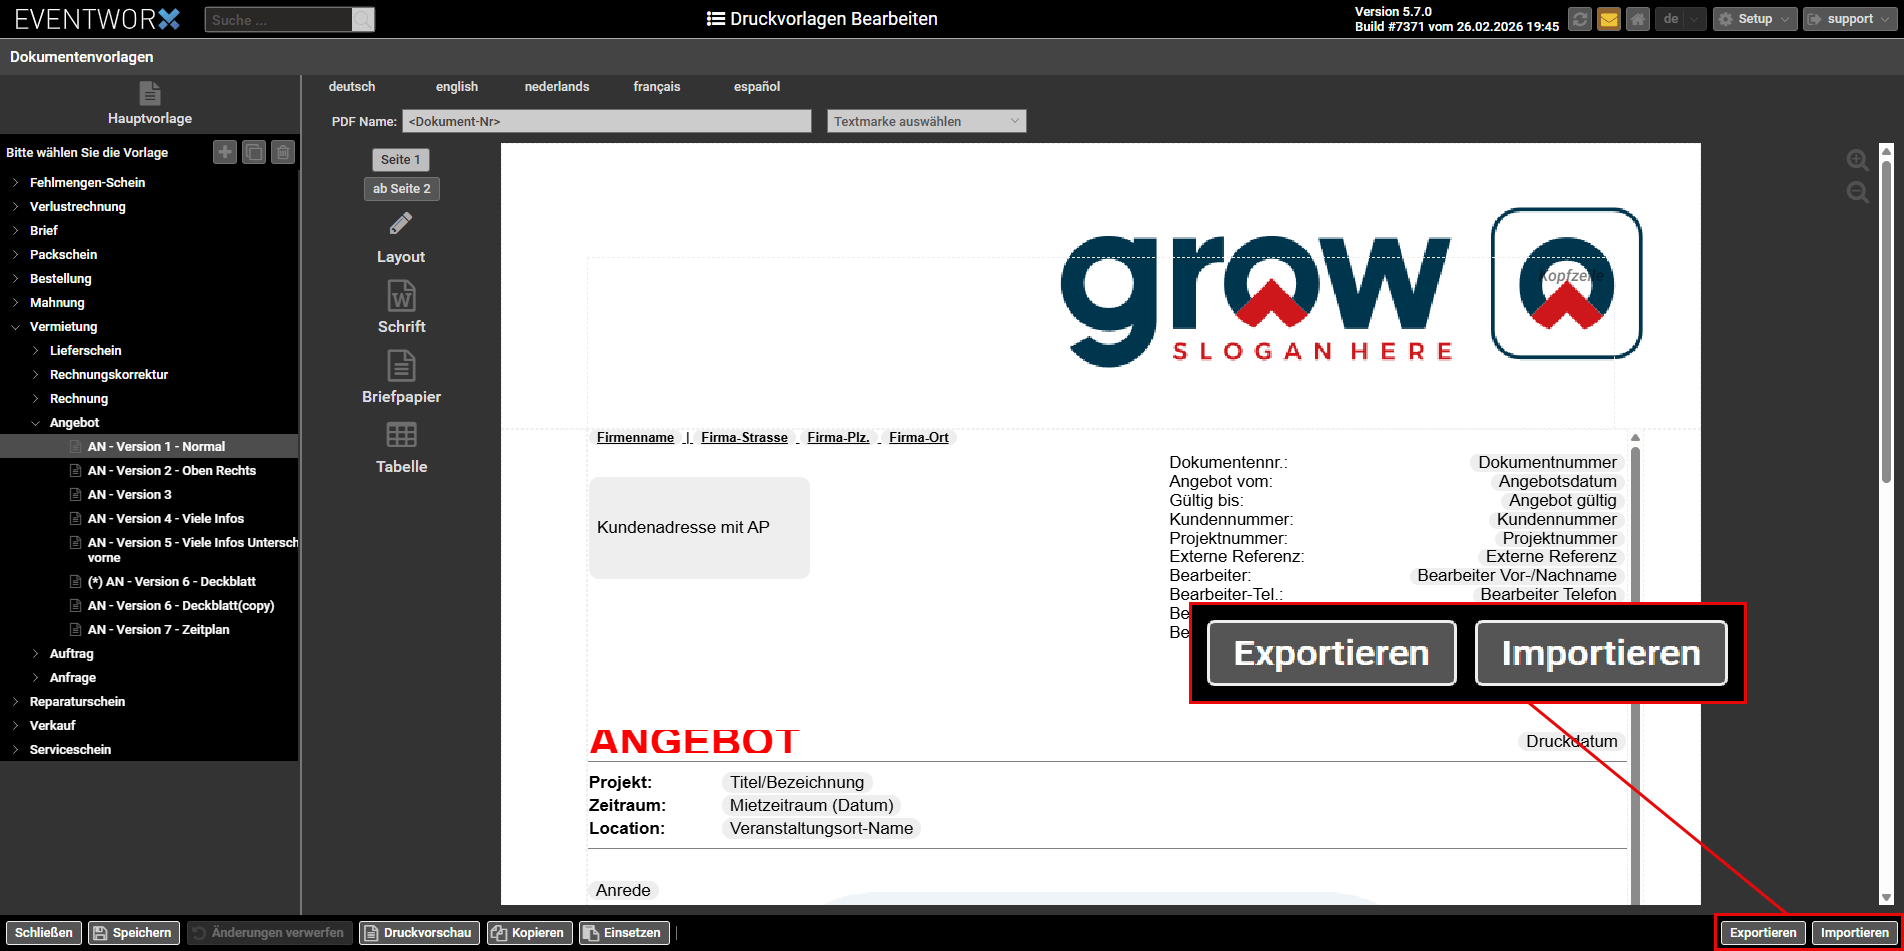Click the Speichern button

click(134, 933)
